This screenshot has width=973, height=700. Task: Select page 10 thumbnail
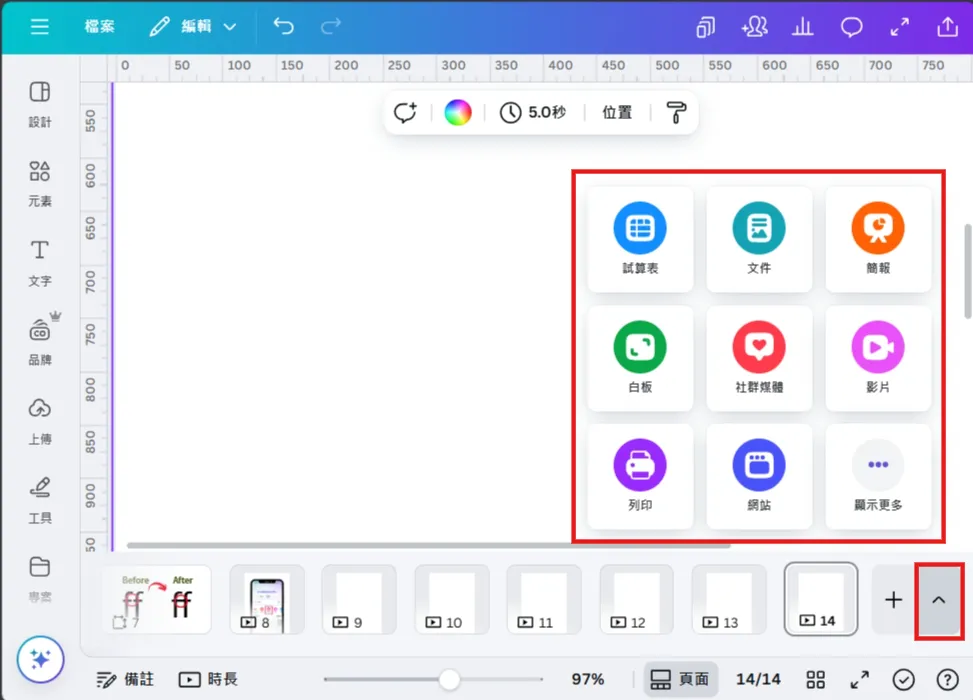[451, 599]
